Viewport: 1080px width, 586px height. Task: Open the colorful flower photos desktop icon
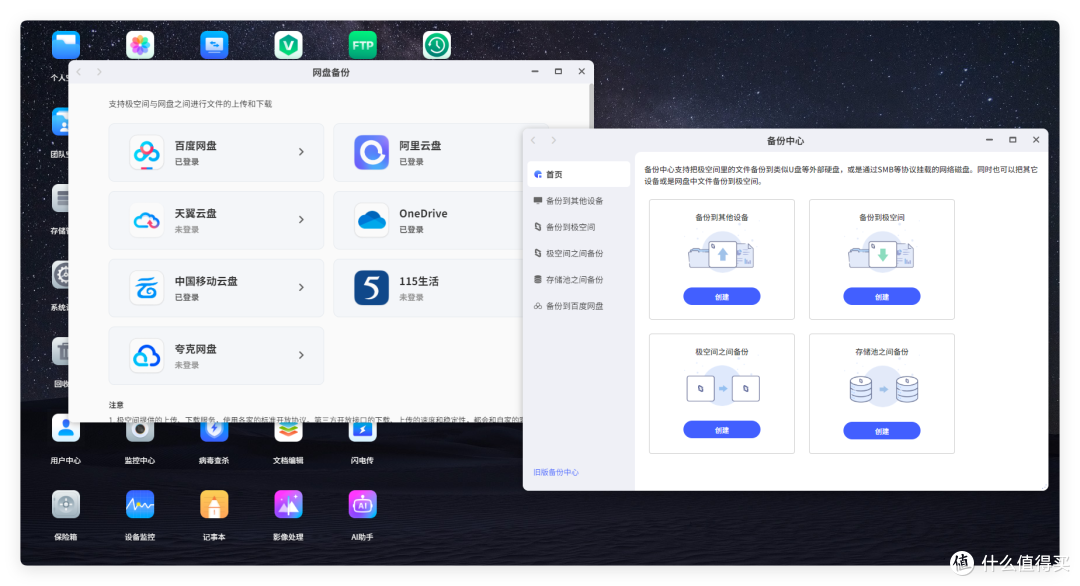coord(140,45)
